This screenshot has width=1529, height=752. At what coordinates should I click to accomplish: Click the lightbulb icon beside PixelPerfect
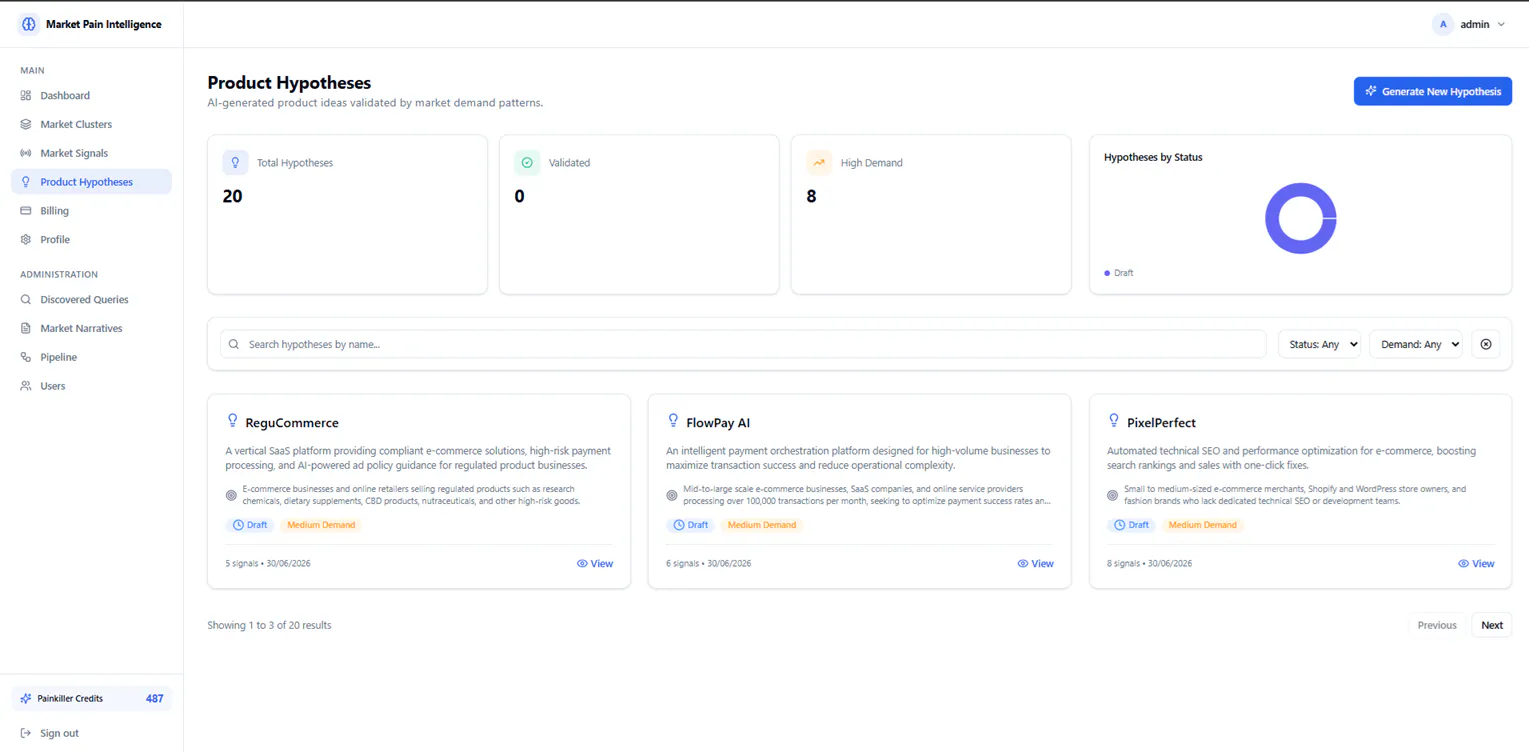point(1114,421)
